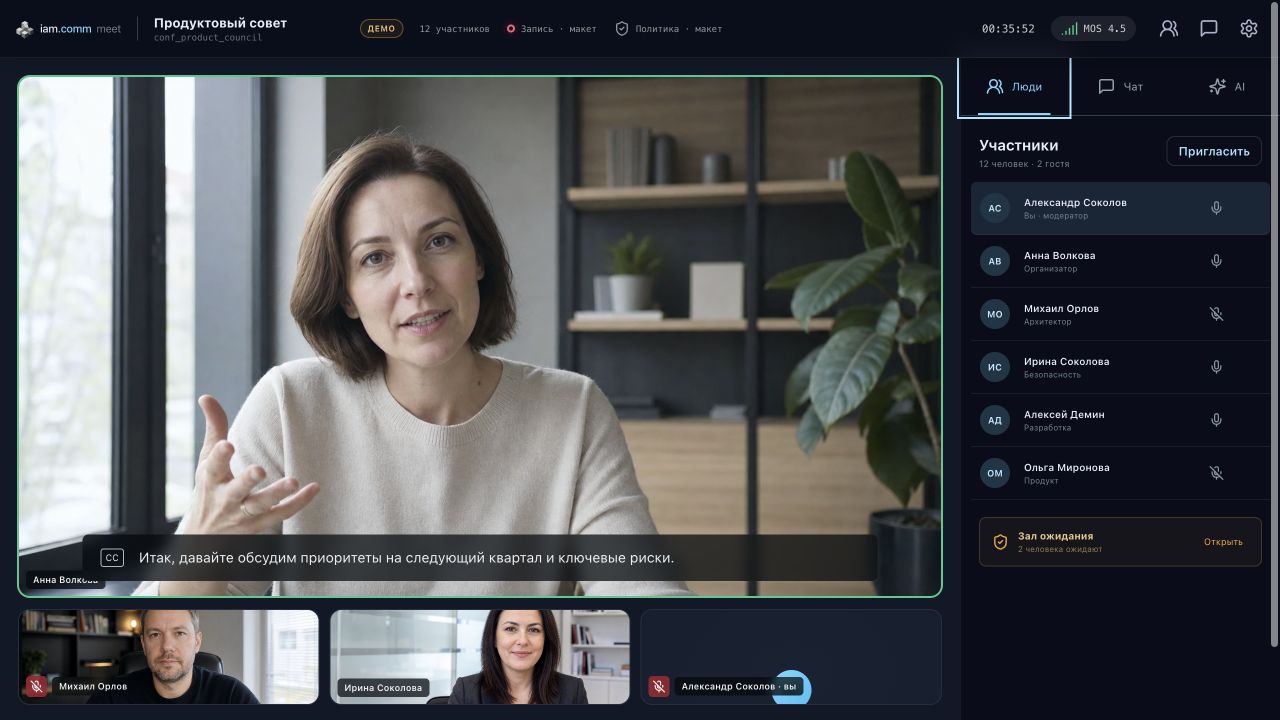Open chat using the header speech bubble icon
The width and height of the screenshot is (1280, 720).
(x=1209, y=29)
